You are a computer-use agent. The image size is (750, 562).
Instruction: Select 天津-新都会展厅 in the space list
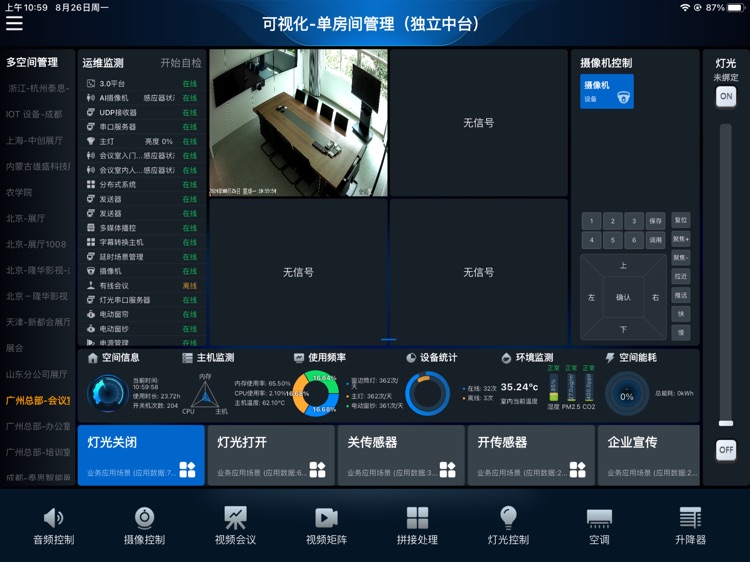(38, 322)
